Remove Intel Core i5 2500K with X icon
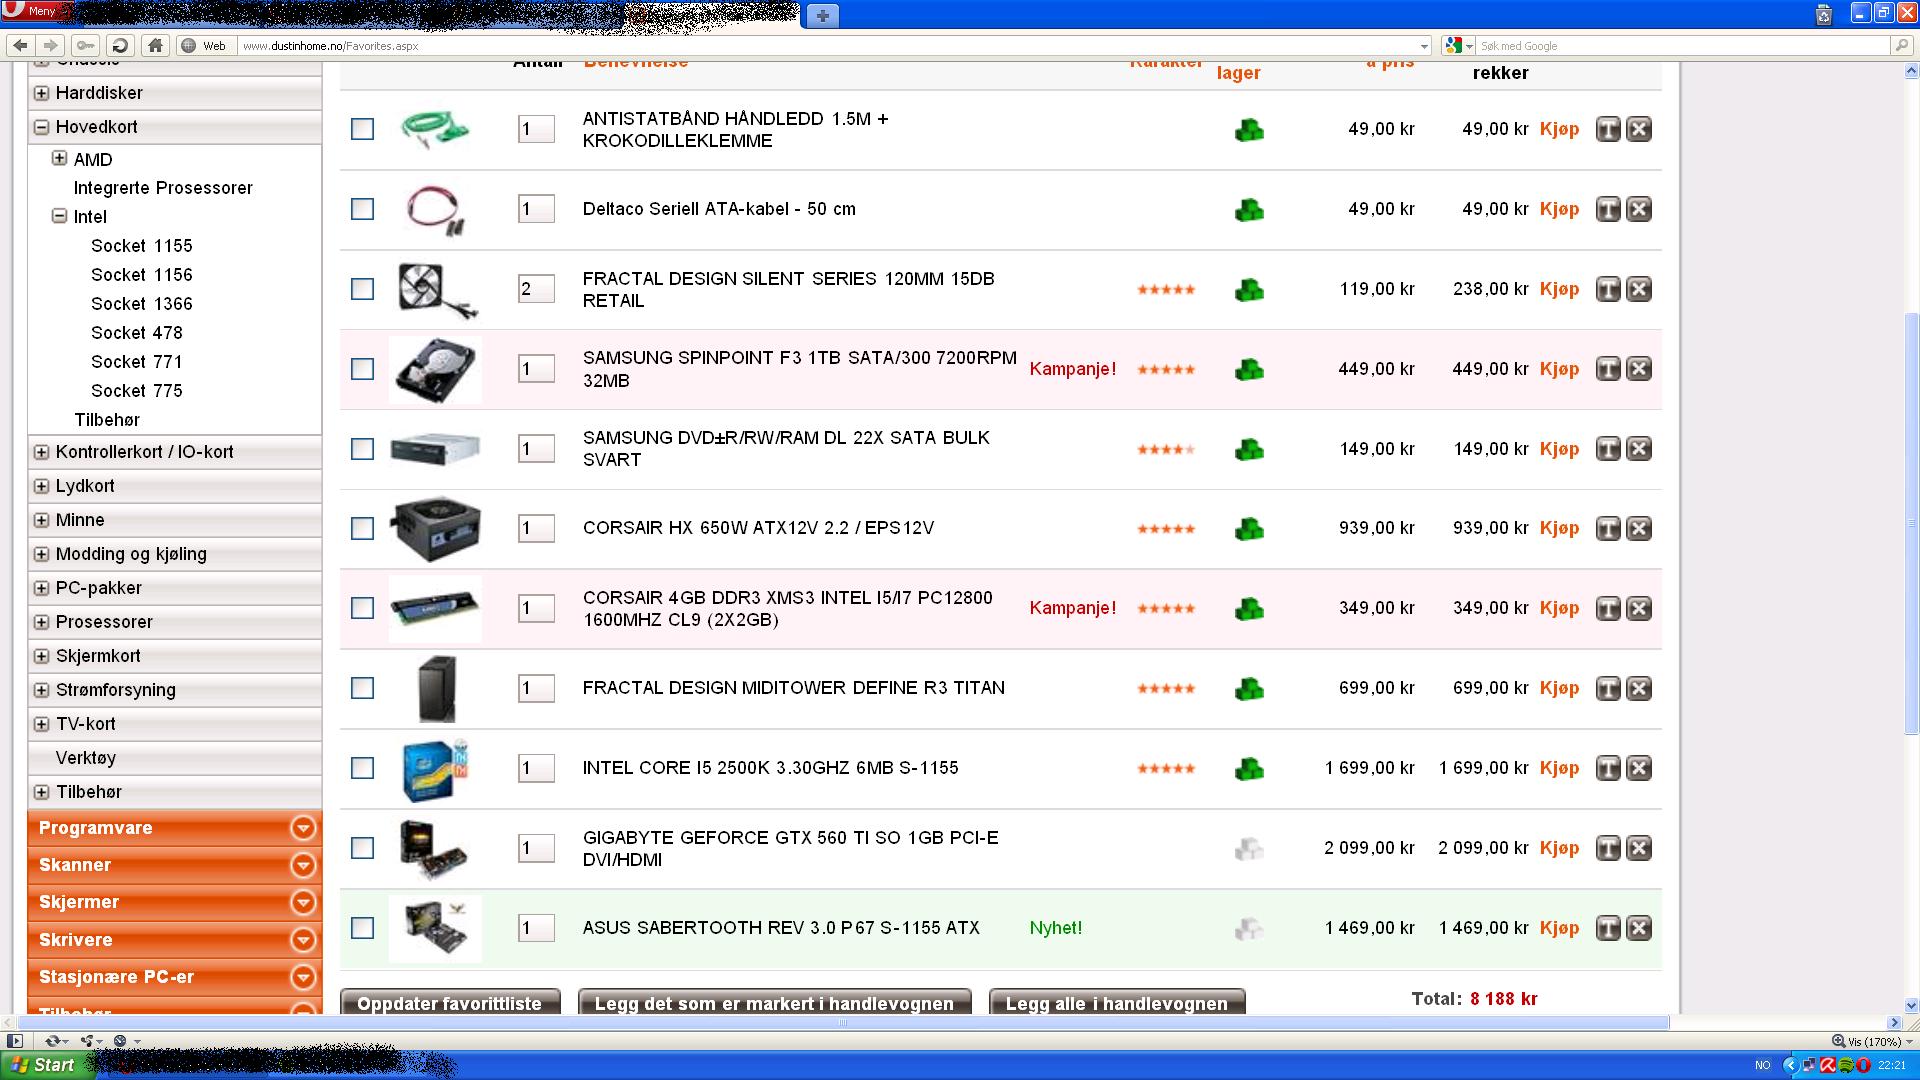The height and width of the screenshot is (1080, 1920). (x=1639, y=768)
